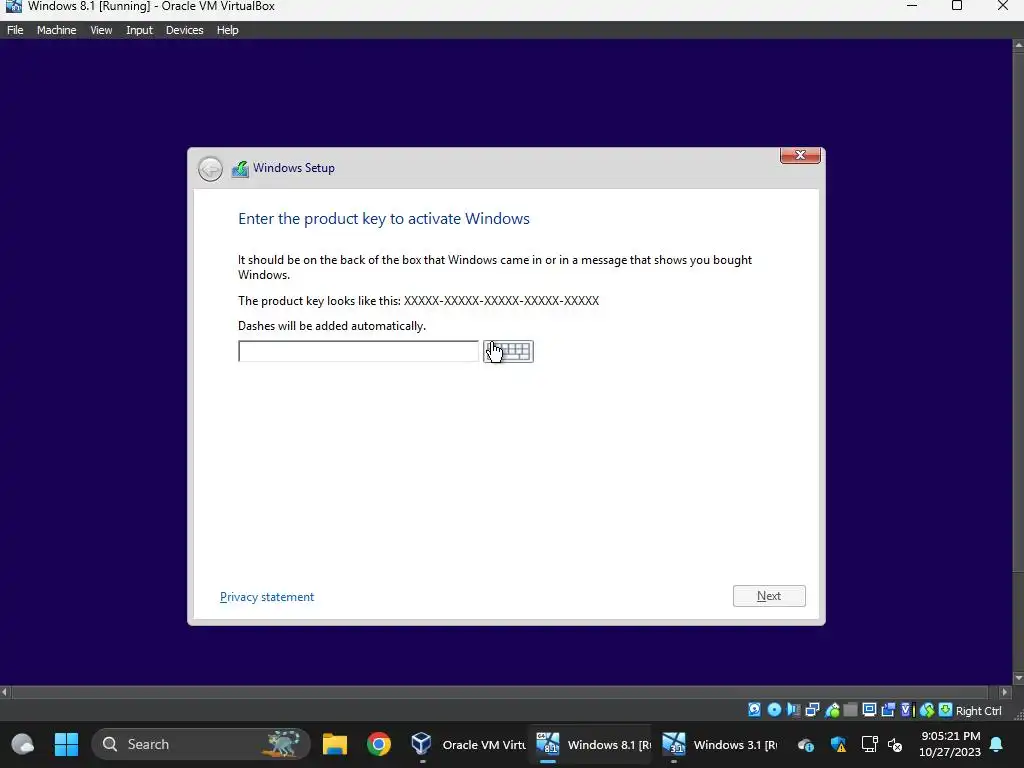Open File Explorer from taskbar
1024x768 pixels.
tap(334, 744)
